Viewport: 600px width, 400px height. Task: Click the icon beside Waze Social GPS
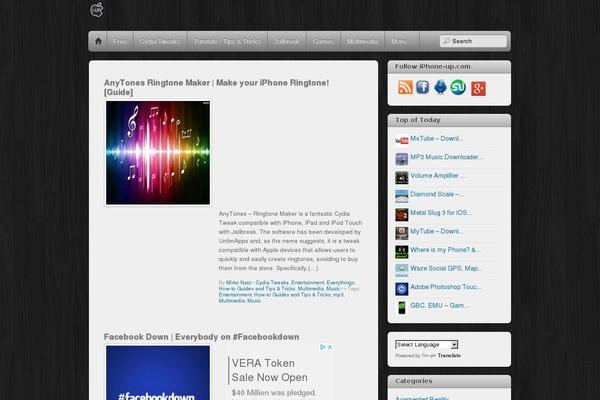(x=401, y=270)
